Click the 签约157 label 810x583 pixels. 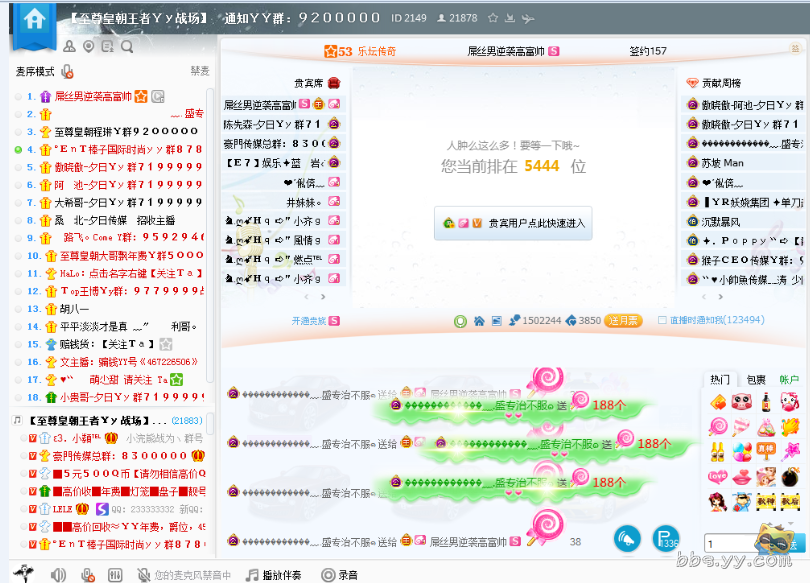tap(648, 51)
